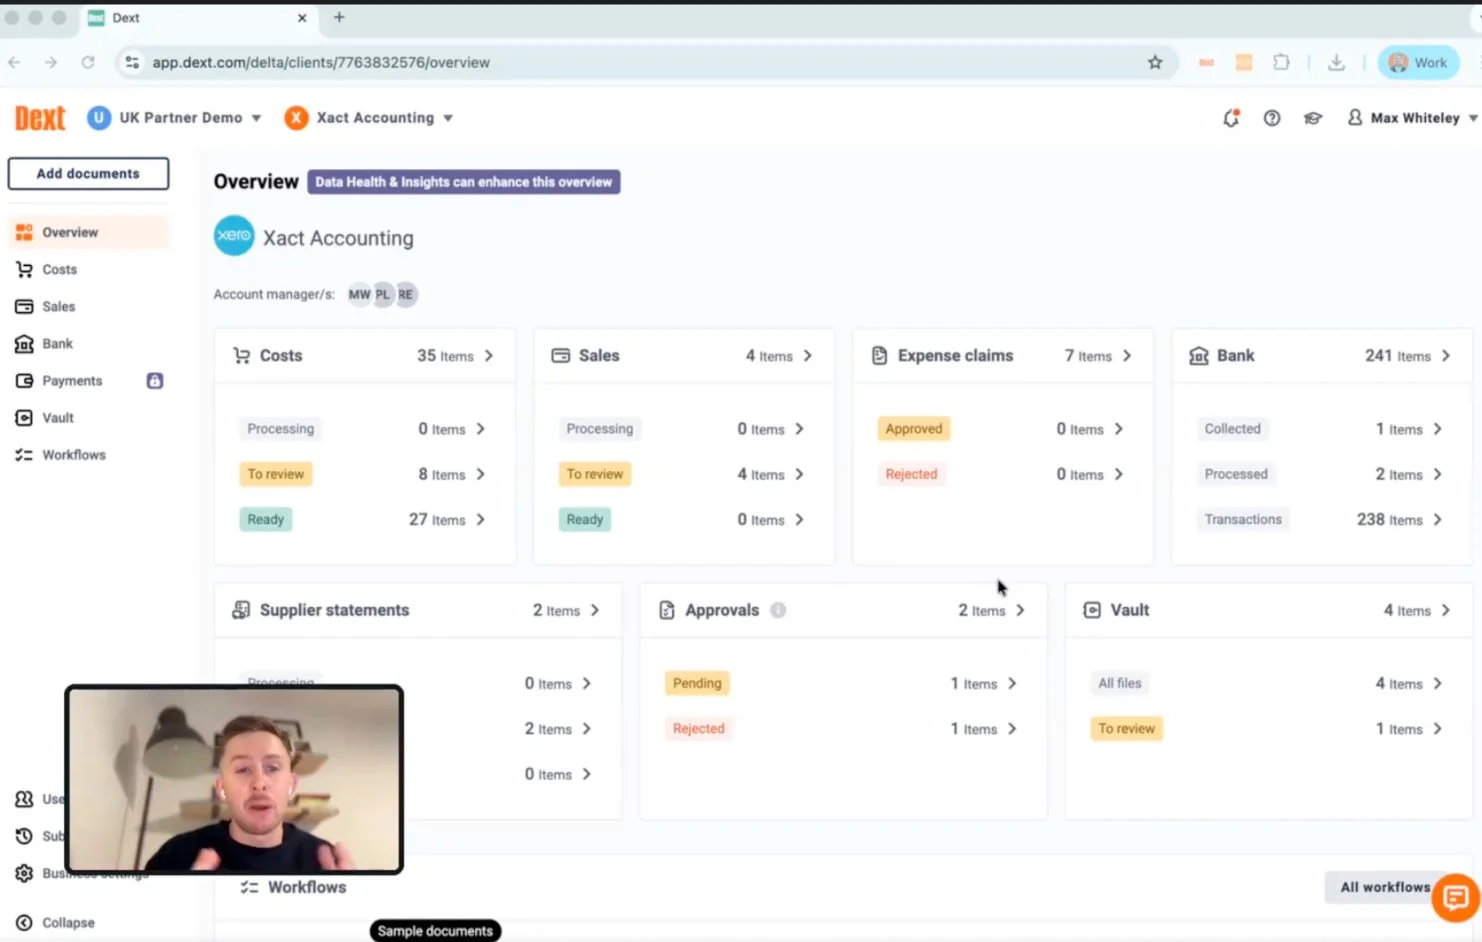Click the Approvals info icon

[x=778, y=610]
